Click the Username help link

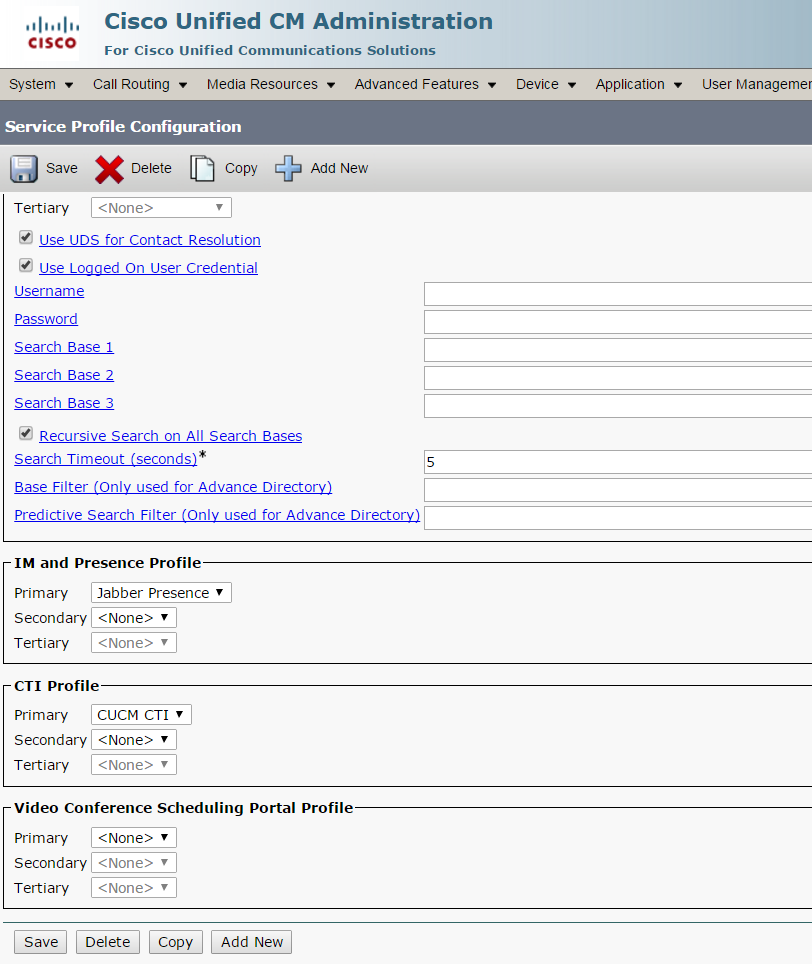point(49,291)
